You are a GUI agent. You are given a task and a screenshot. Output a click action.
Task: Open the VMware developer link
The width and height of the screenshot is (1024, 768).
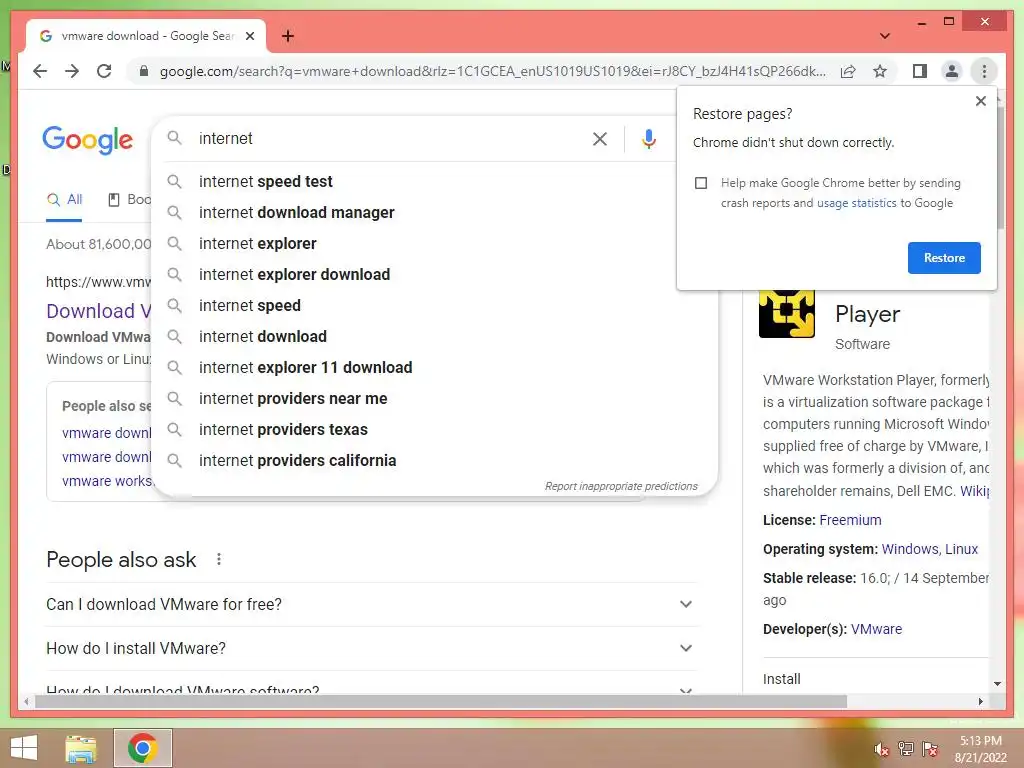click(876, 630)
